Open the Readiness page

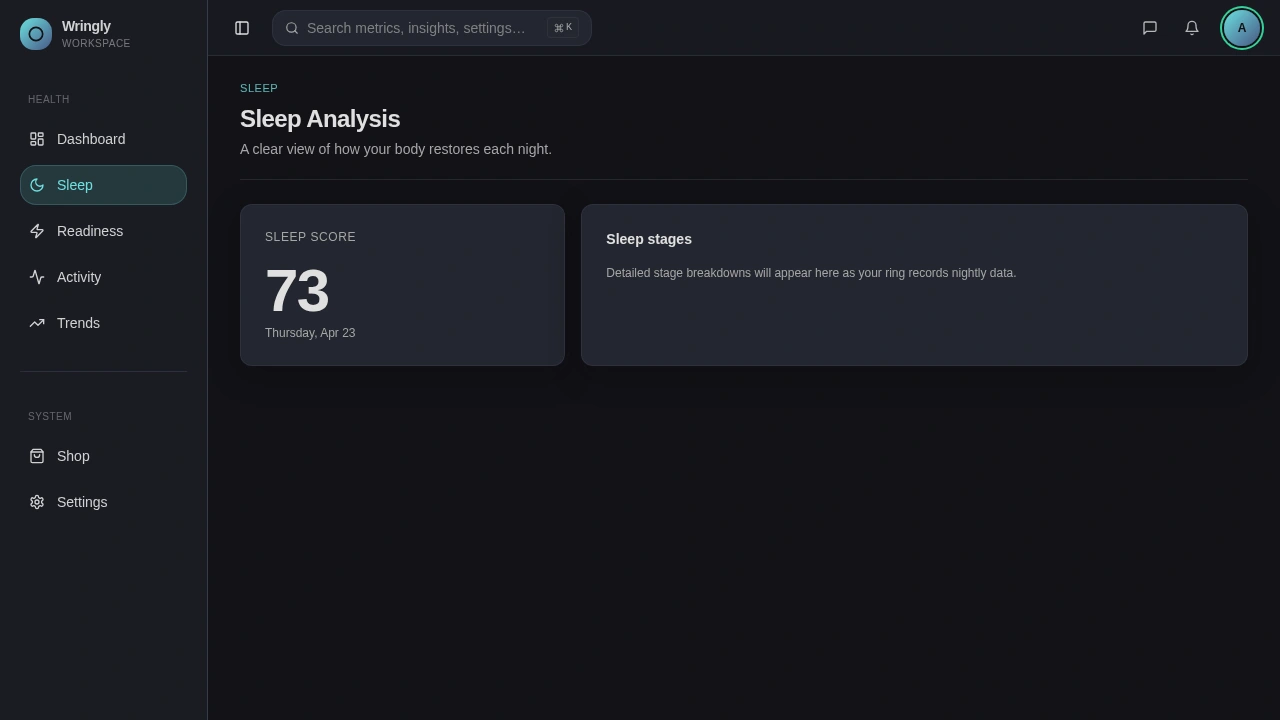click(90, 231)
